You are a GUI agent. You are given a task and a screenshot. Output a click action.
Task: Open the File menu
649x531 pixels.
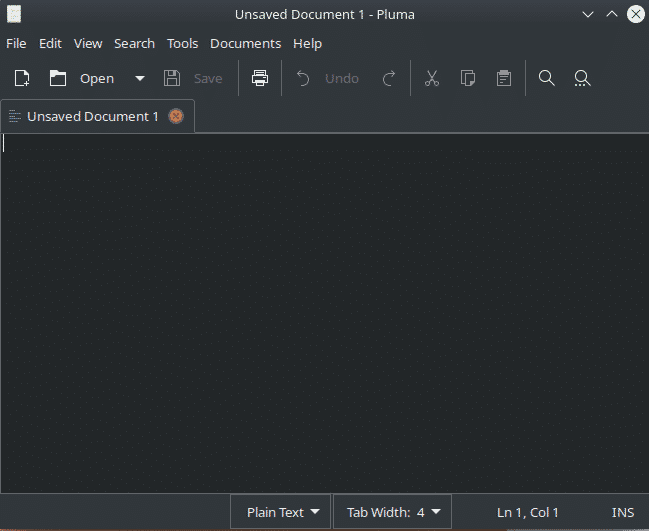16,43
